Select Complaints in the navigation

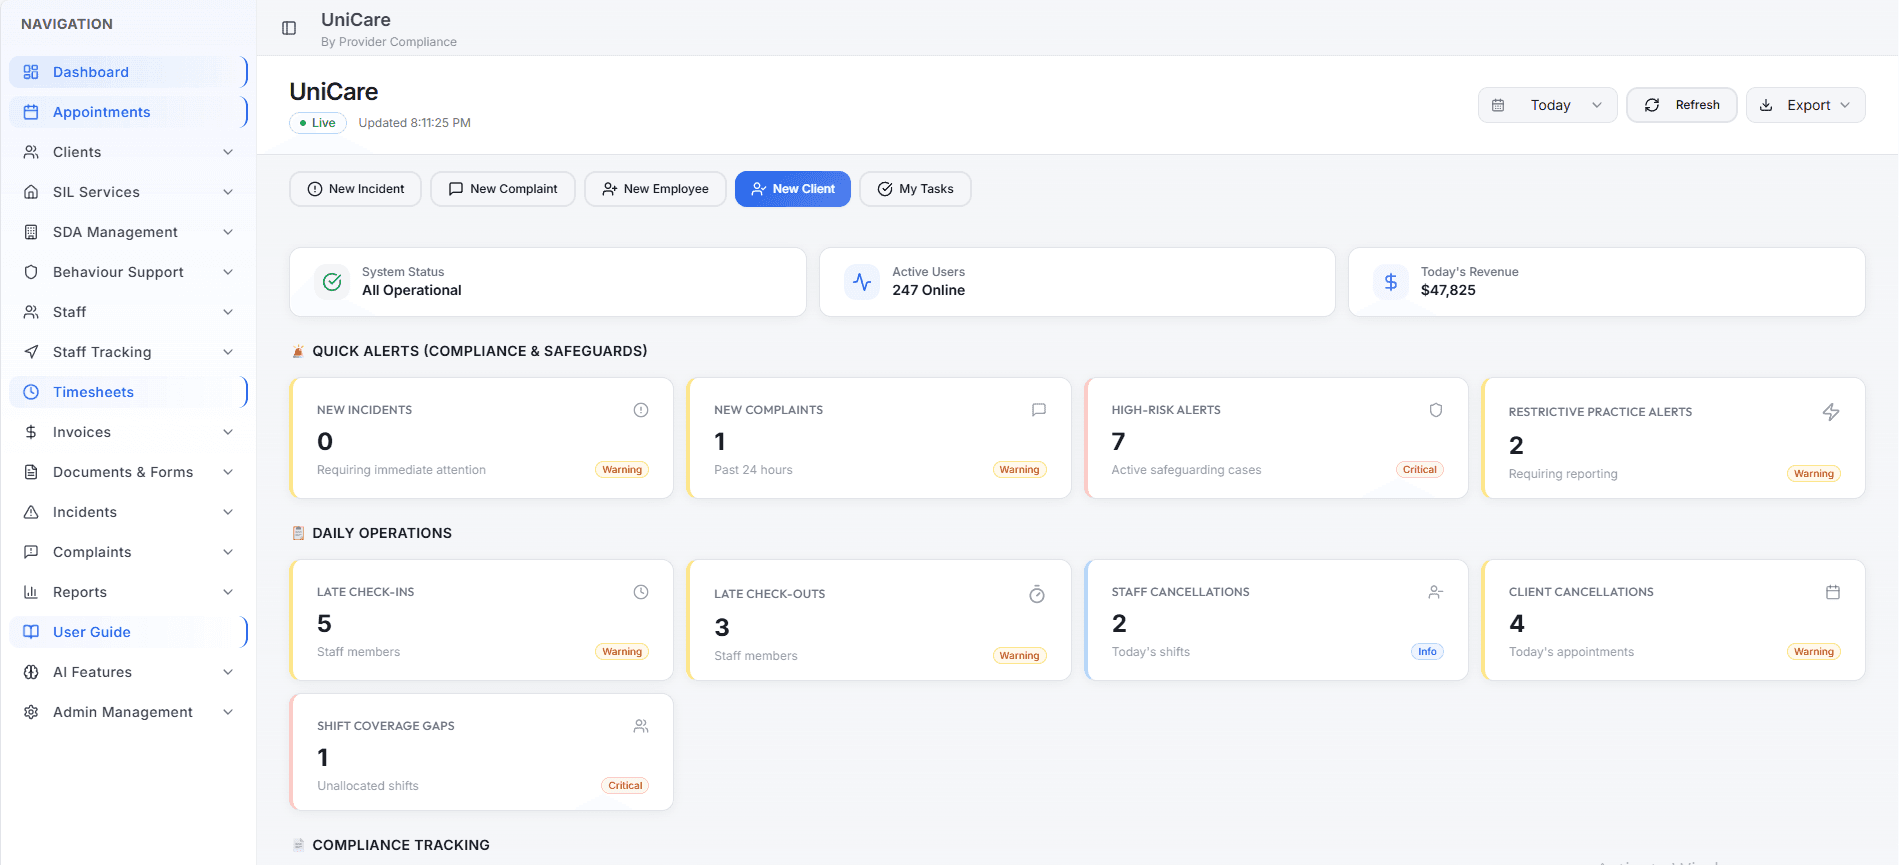click(128, 552)
